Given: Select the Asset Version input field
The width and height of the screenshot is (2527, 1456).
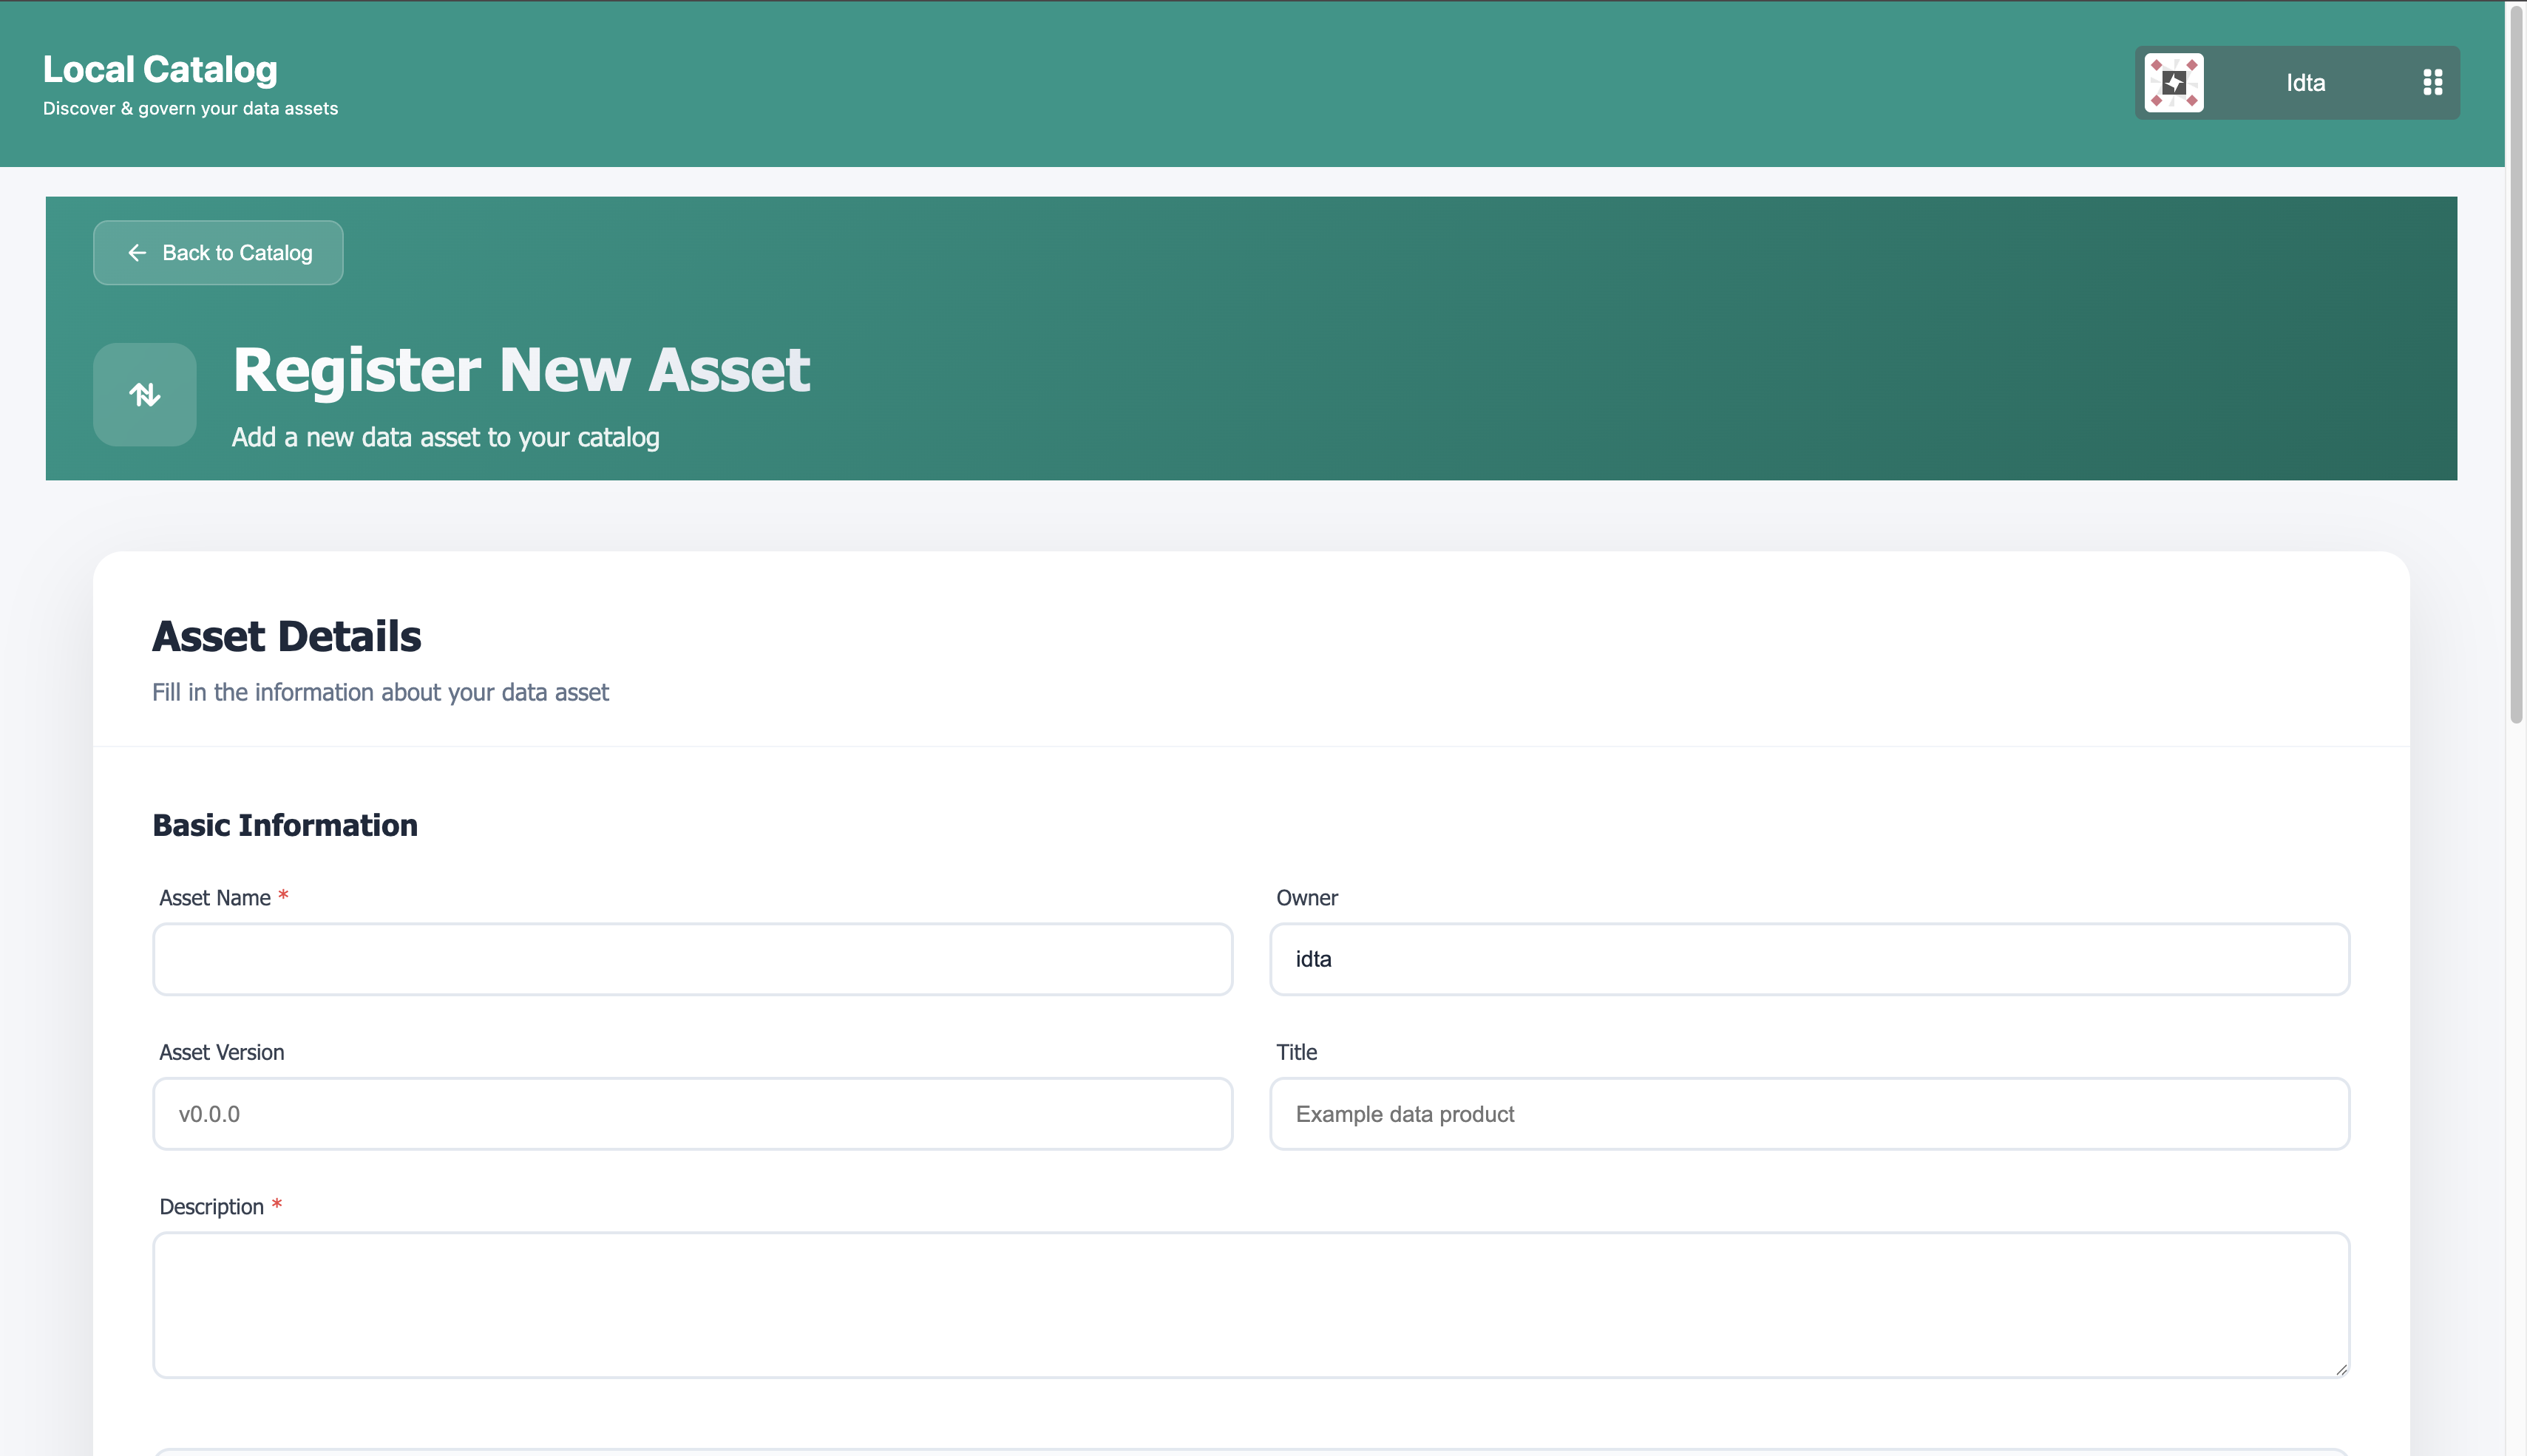Looking at the screenshot, I should coord(692,1114).
